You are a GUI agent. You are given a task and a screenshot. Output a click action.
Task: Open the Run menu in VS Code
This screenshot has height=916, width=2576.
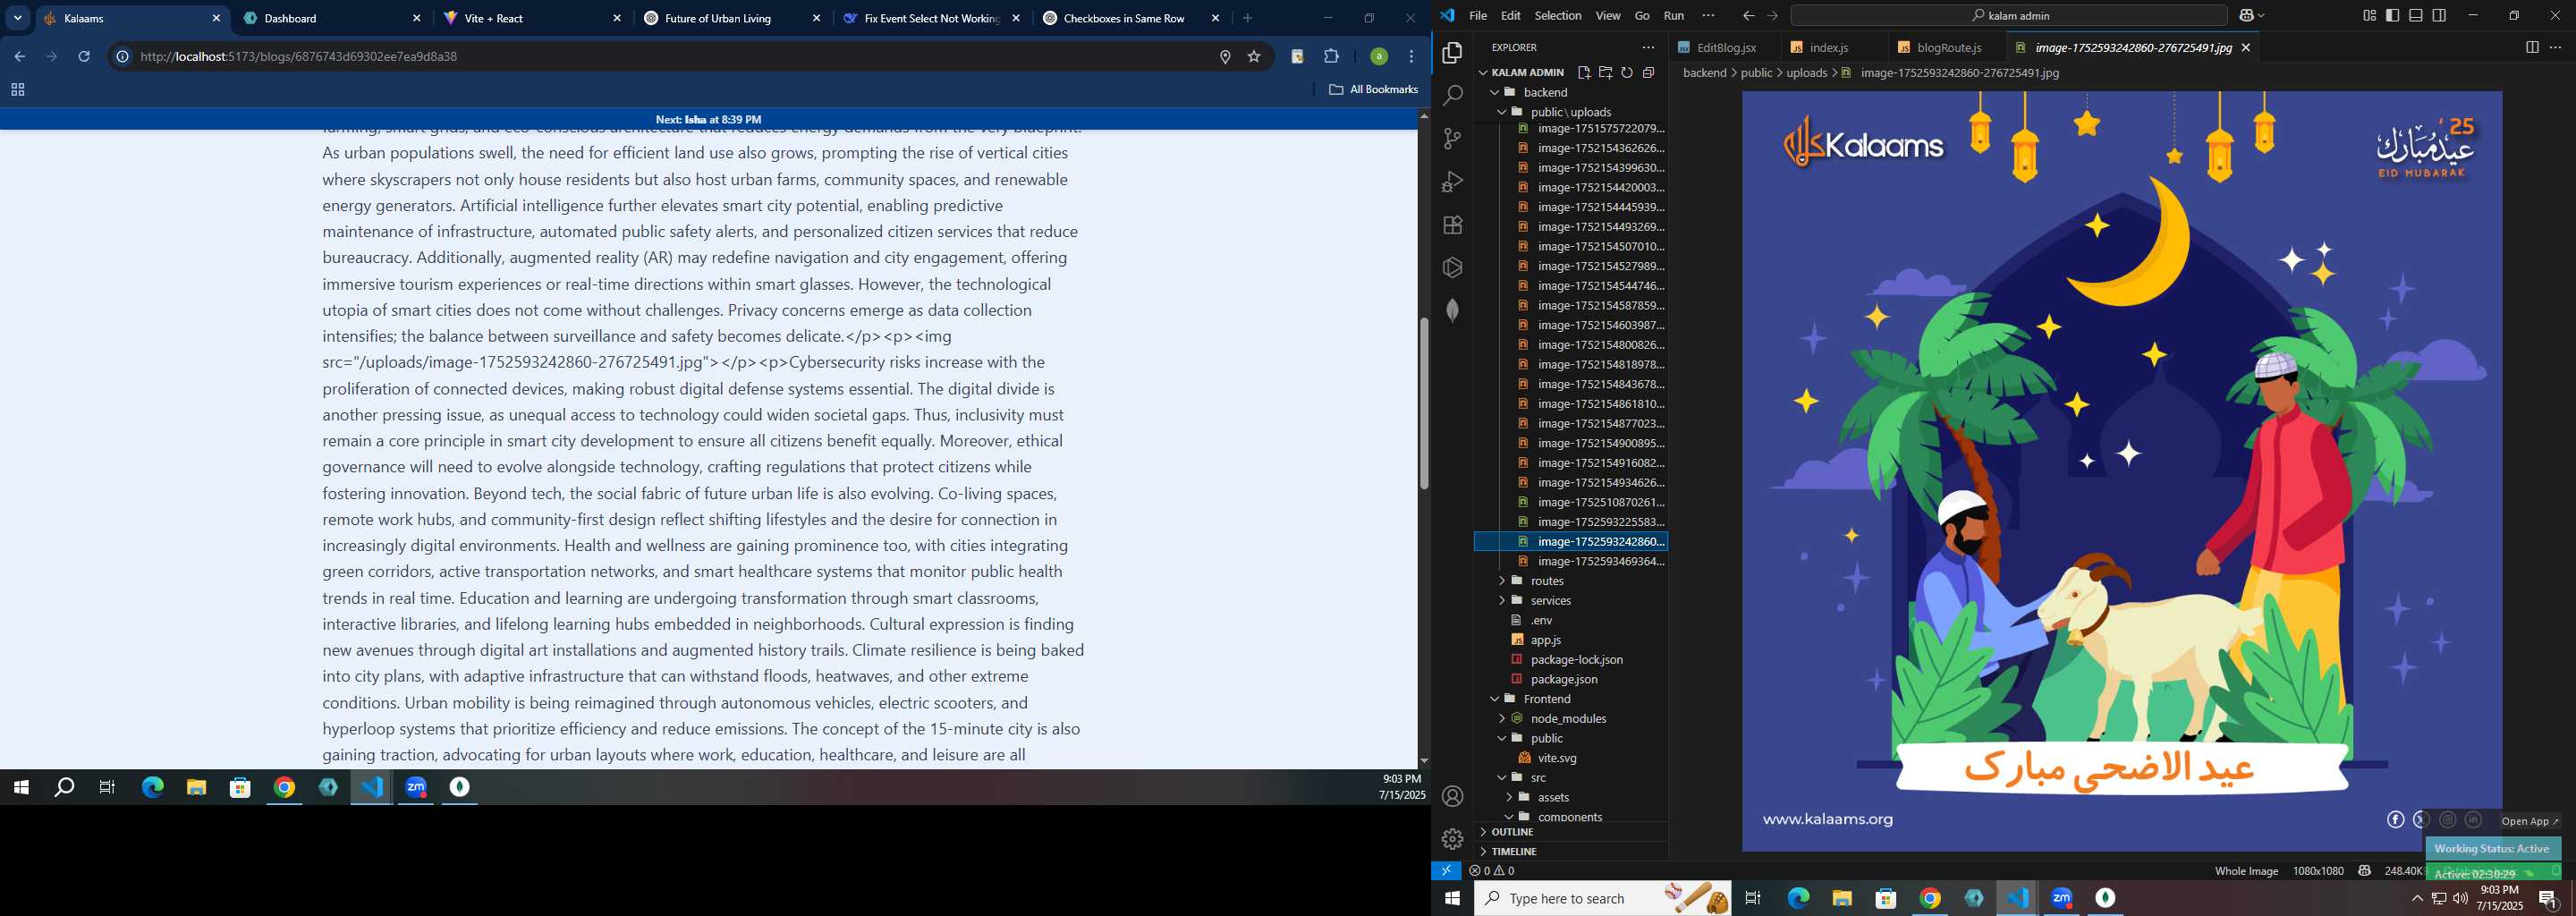pos(1673,15)
